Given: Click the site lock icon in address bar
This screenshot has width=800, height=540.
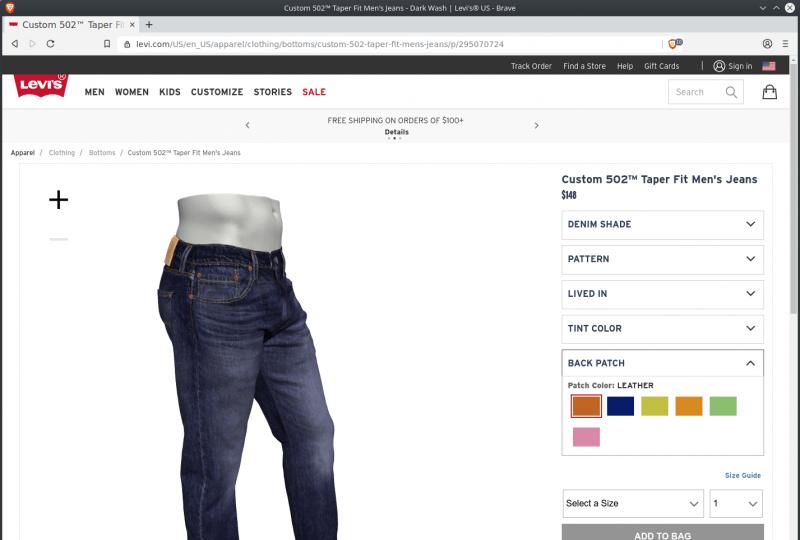Looking at the screenshot, I should coord(127,44).
